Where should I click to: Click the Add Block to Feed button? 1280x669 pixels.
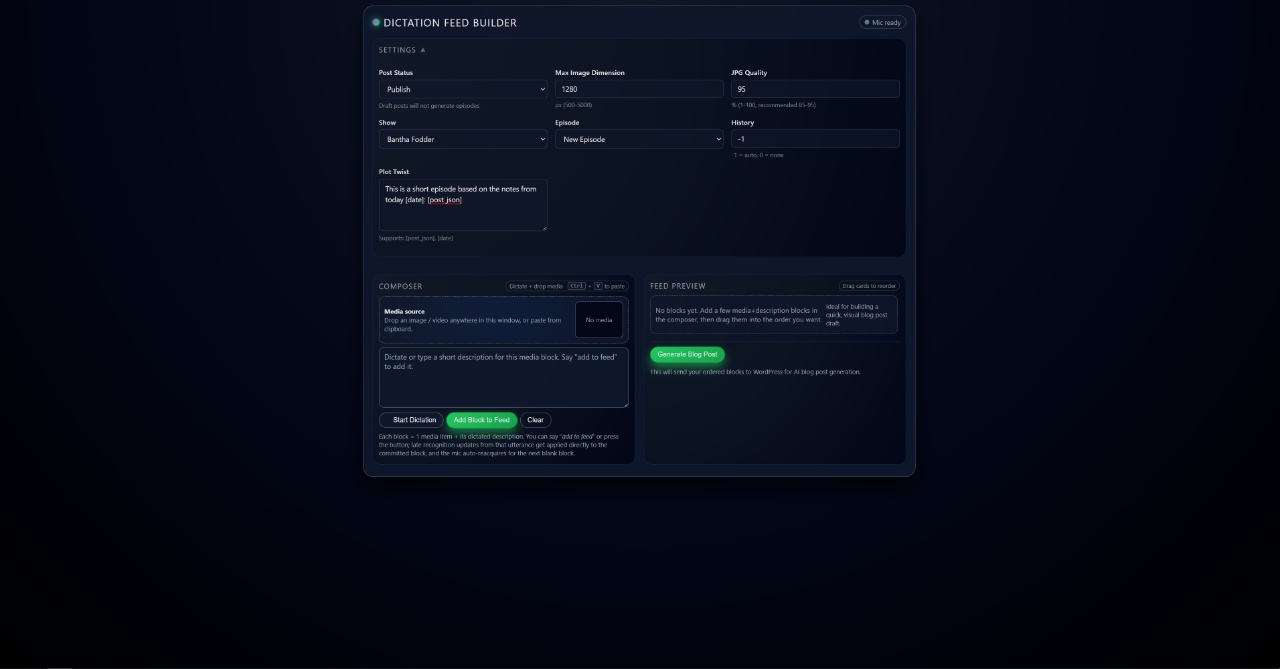482,420
